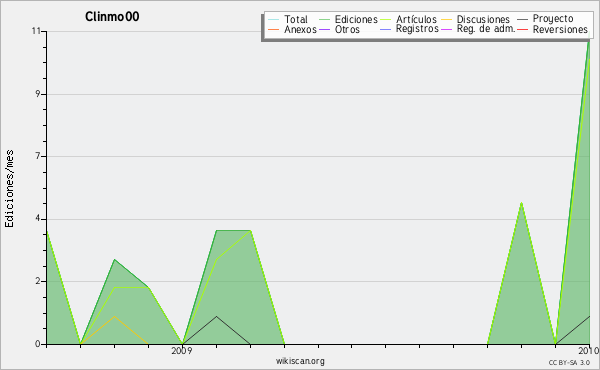The height and width of the screenshot is (370, 600).
Task: Click the Total legend label
Action: 295,19
